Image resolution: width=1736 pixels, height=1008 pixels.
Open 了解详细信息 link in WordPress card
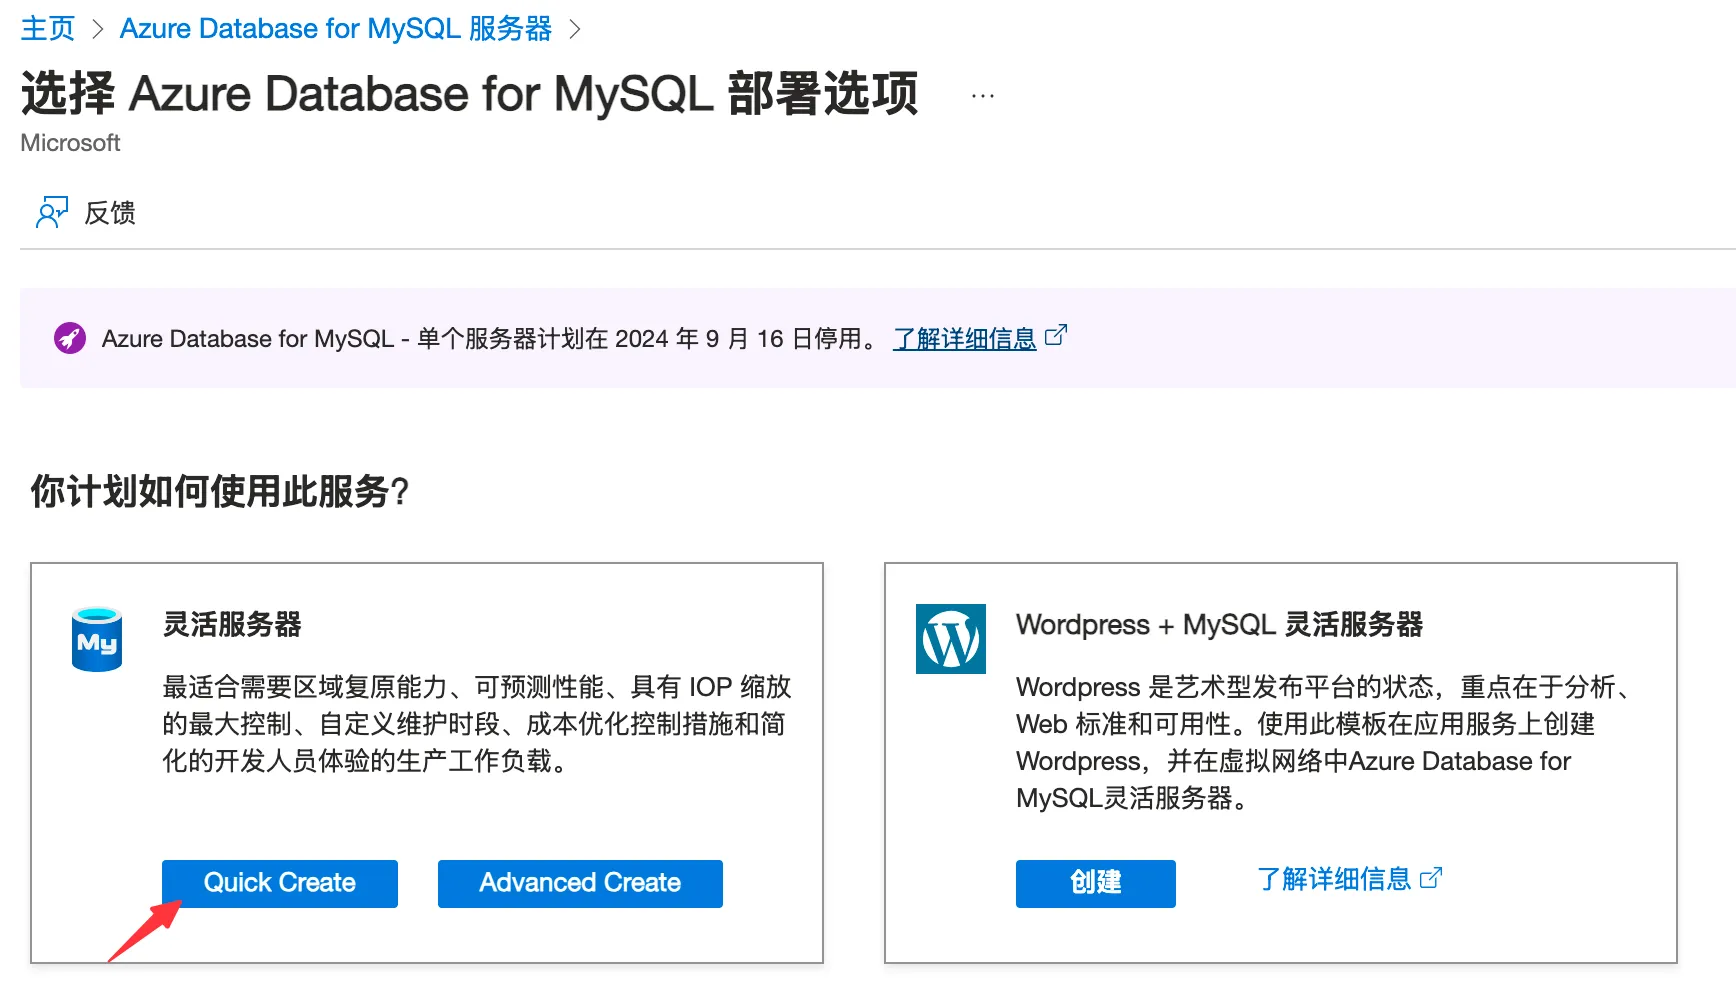[1333, 879]
